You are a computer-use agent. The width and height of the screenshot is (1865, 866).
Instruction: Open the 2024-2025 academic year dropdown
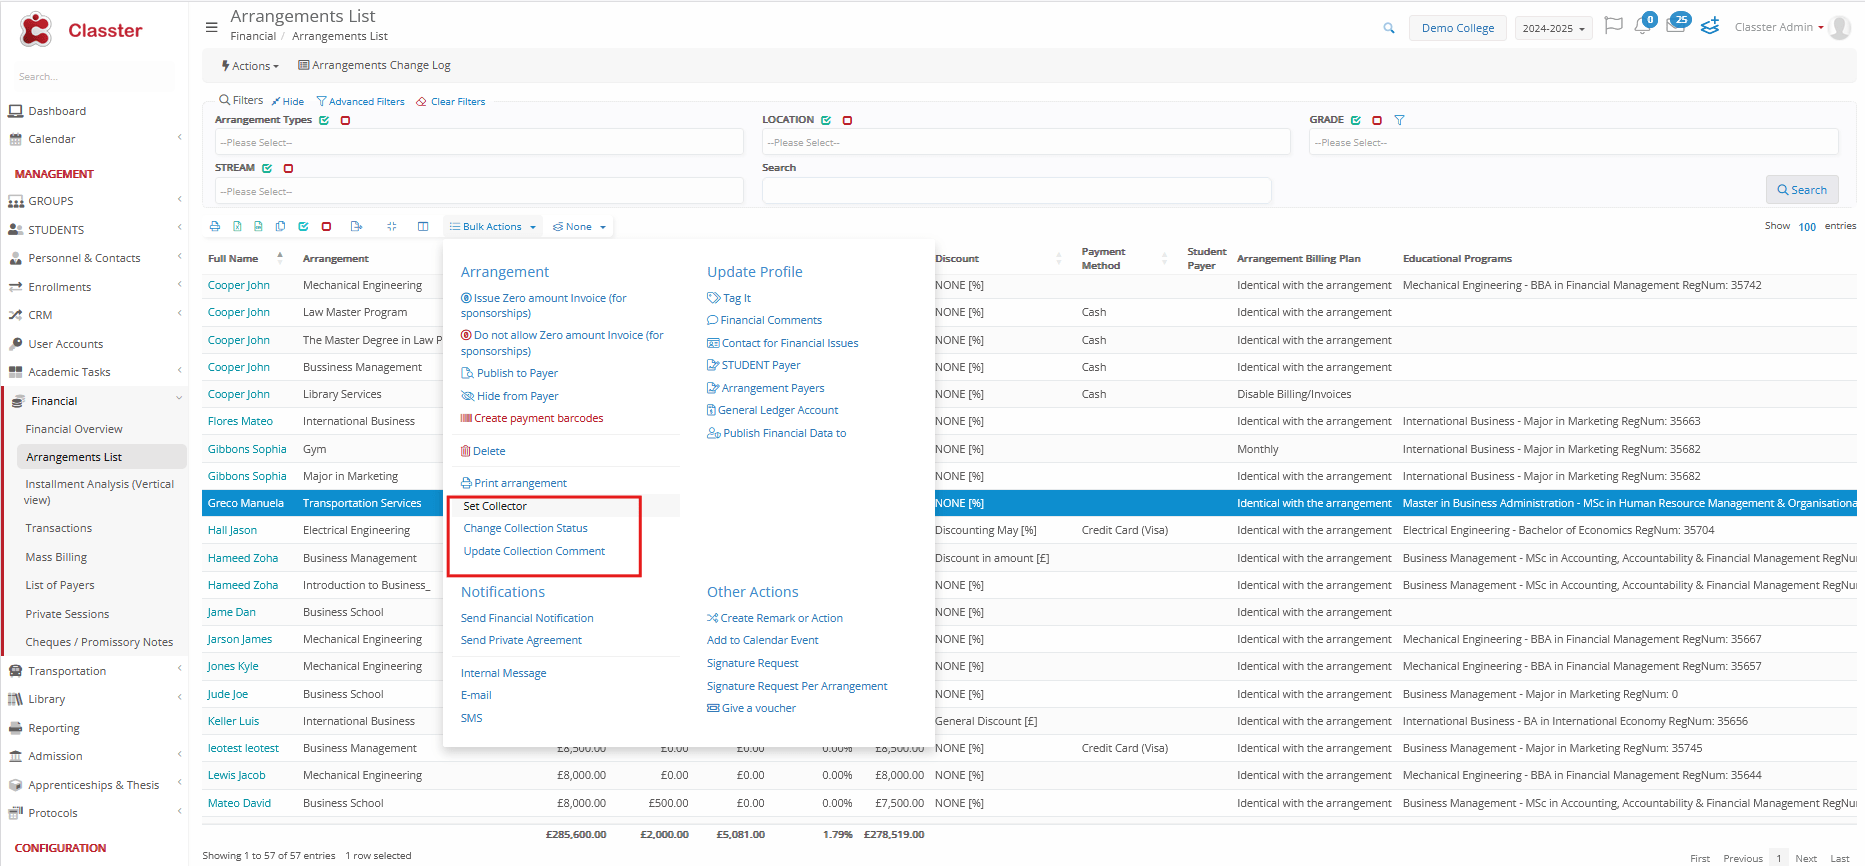[1553, 29]
